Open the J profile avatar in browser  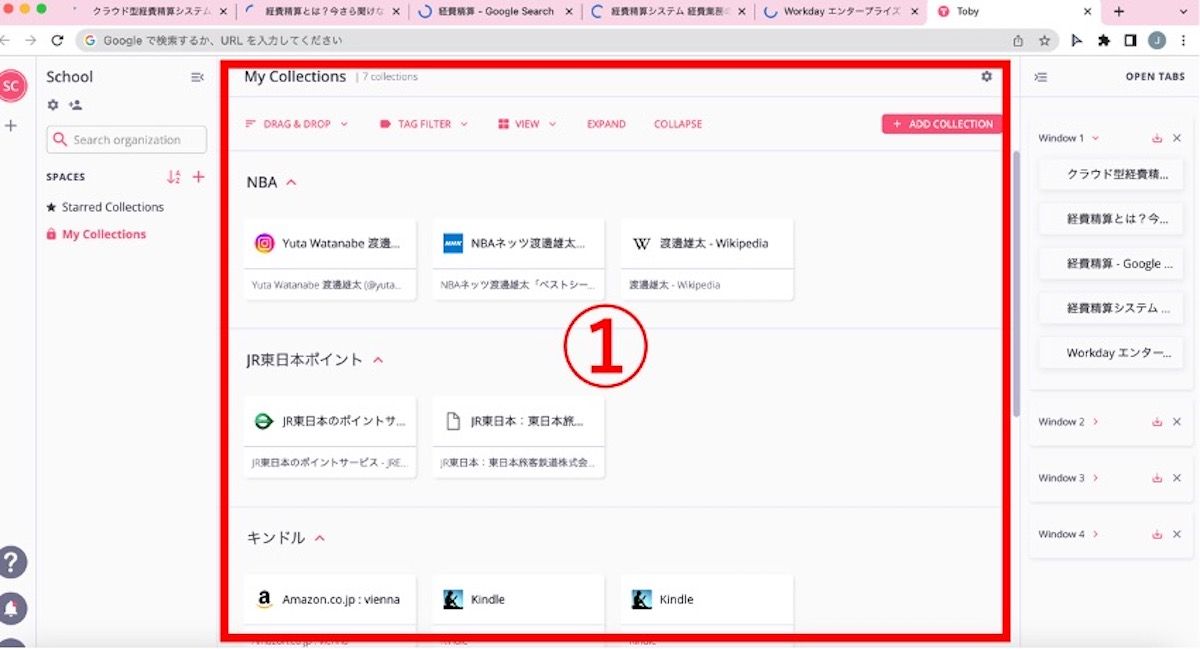[x=1156, y=41]
